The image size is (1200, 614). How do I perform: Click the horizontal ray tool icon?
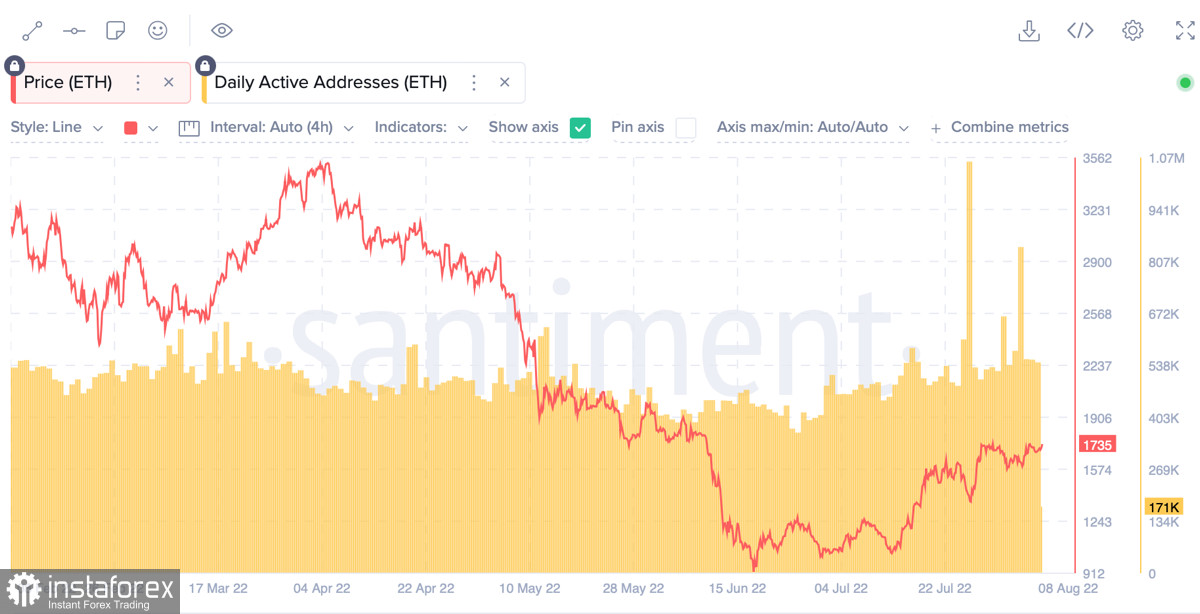tap(74, 31)
